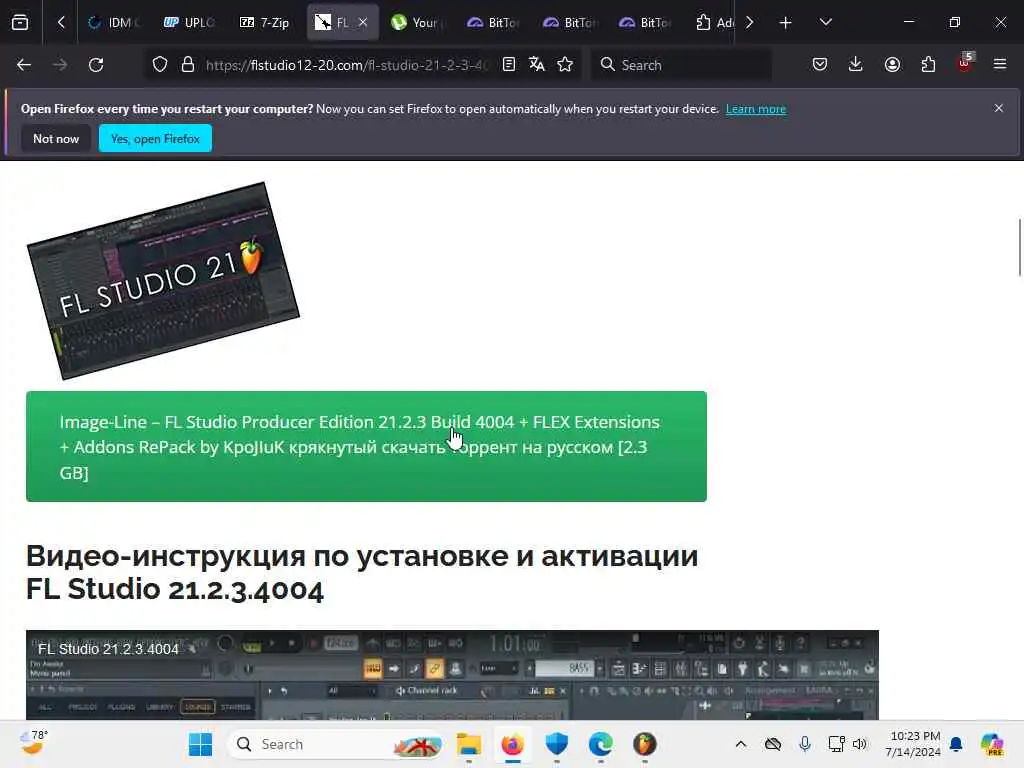Open the uBlock Origin extension icon

[965, 63]
